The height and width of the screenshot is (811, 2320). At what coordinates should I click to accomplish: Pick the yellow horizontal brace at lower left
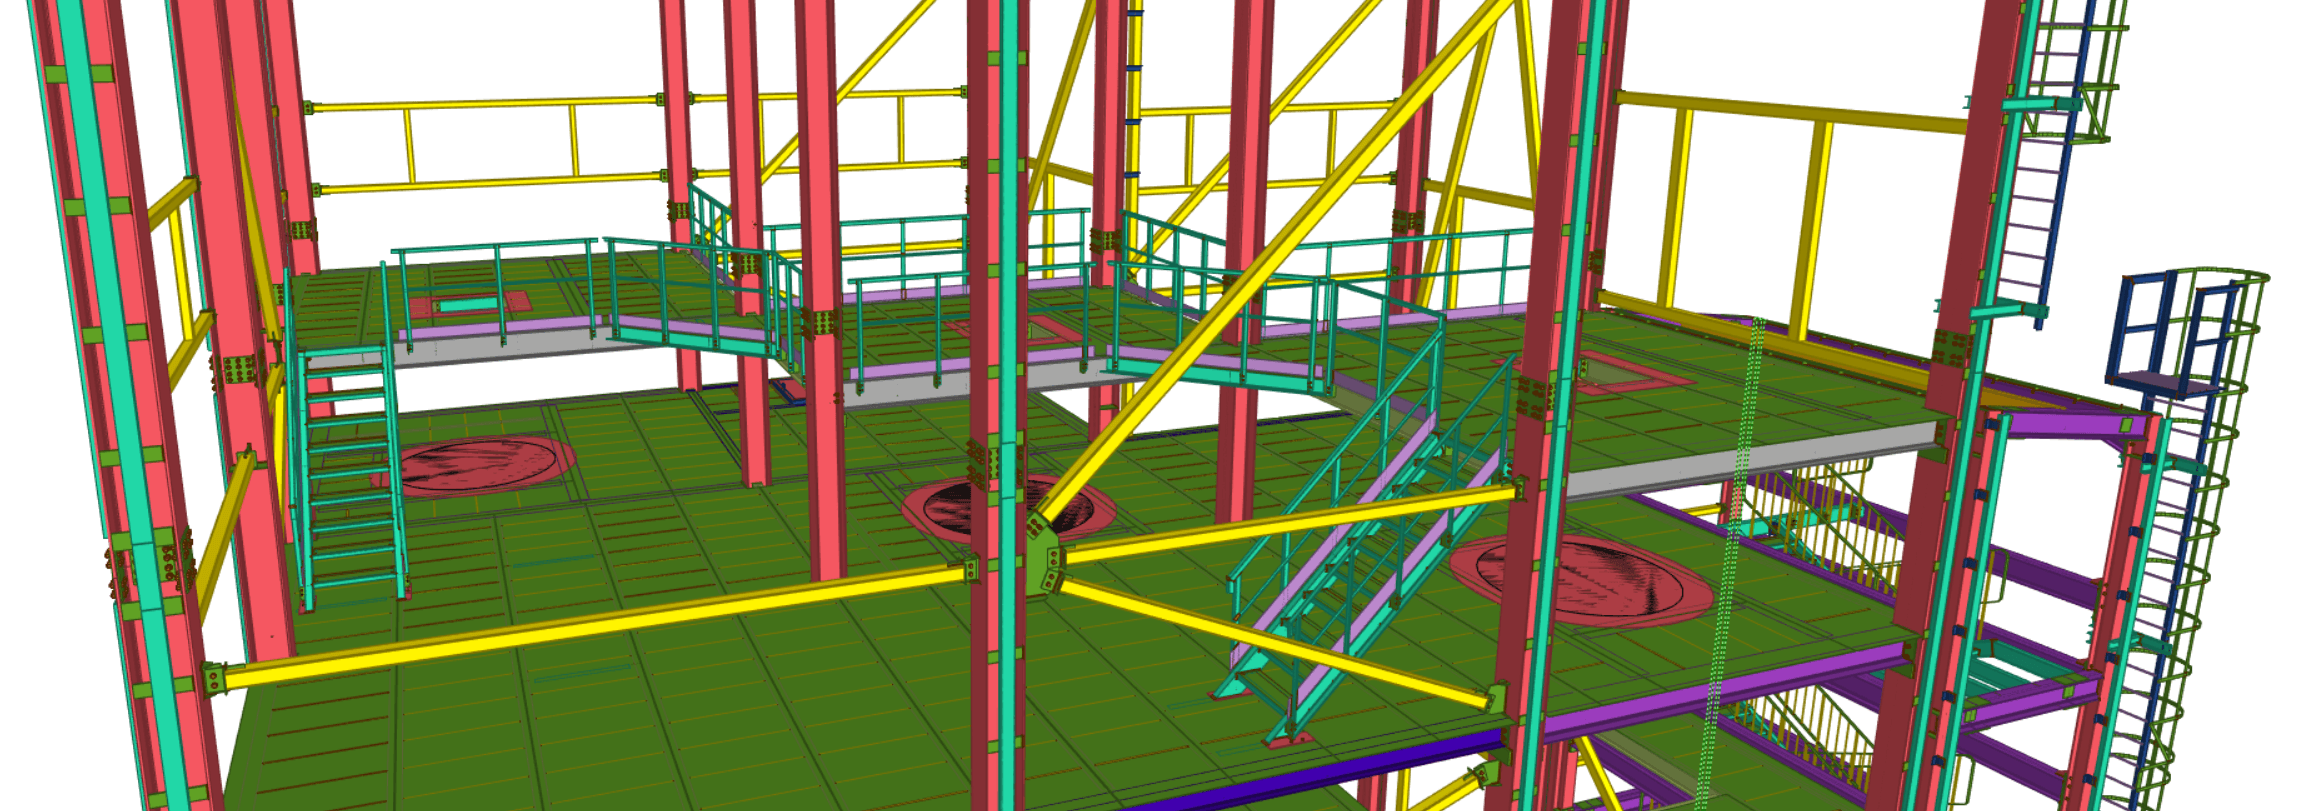pos(590,625)
